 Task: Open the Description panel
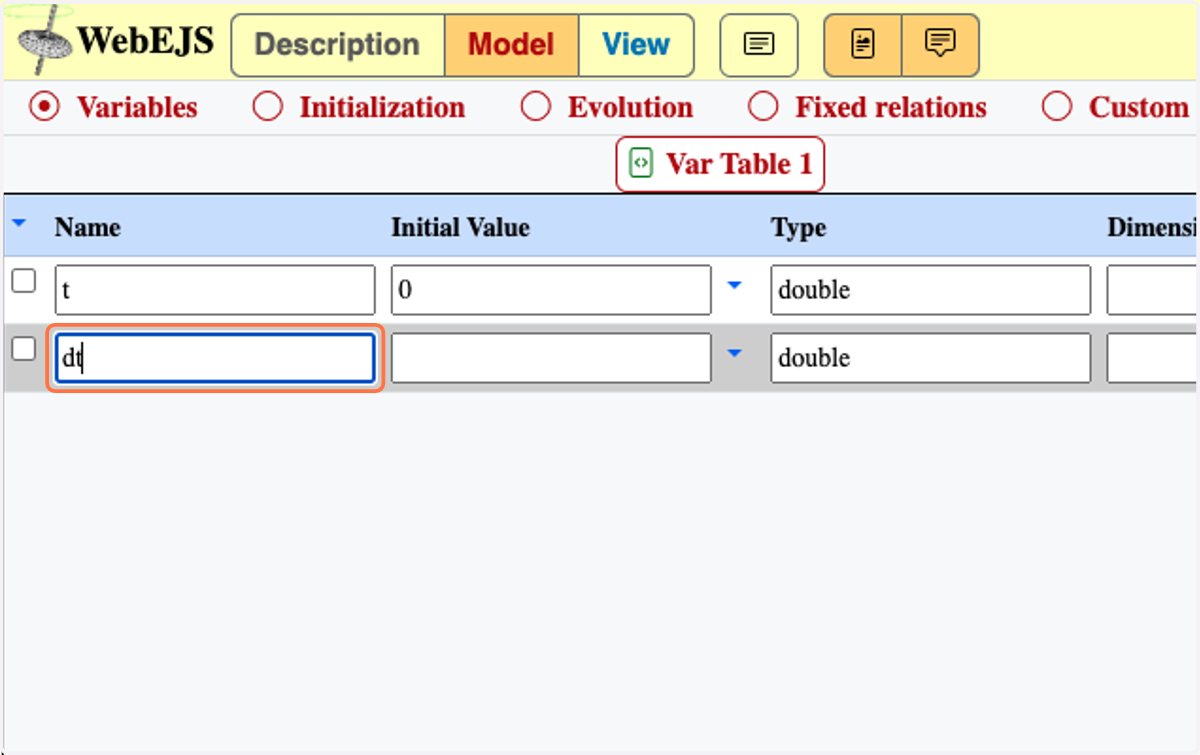point(337,45)
